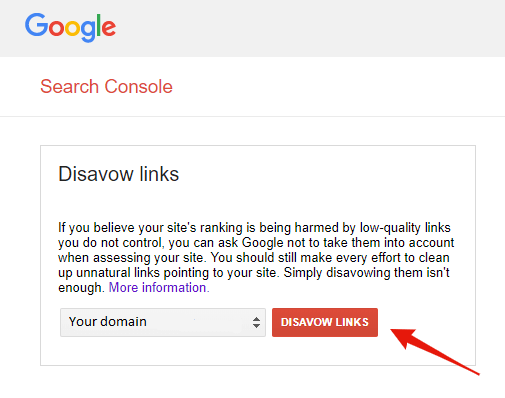Screen dimensions: 505x398
Task: Click the word Search in the red title
Action: tap(69, 87)
